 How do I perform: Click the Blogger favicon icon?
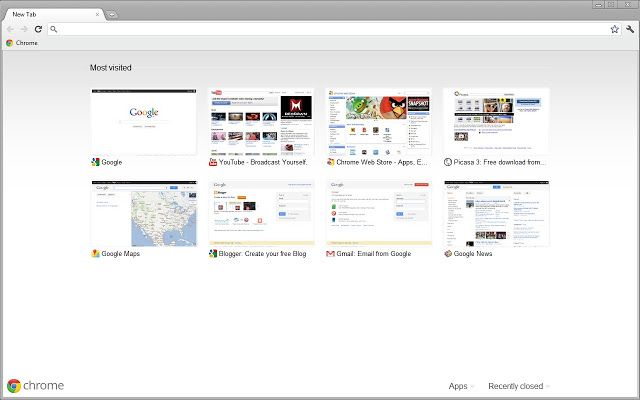(213, 253)
